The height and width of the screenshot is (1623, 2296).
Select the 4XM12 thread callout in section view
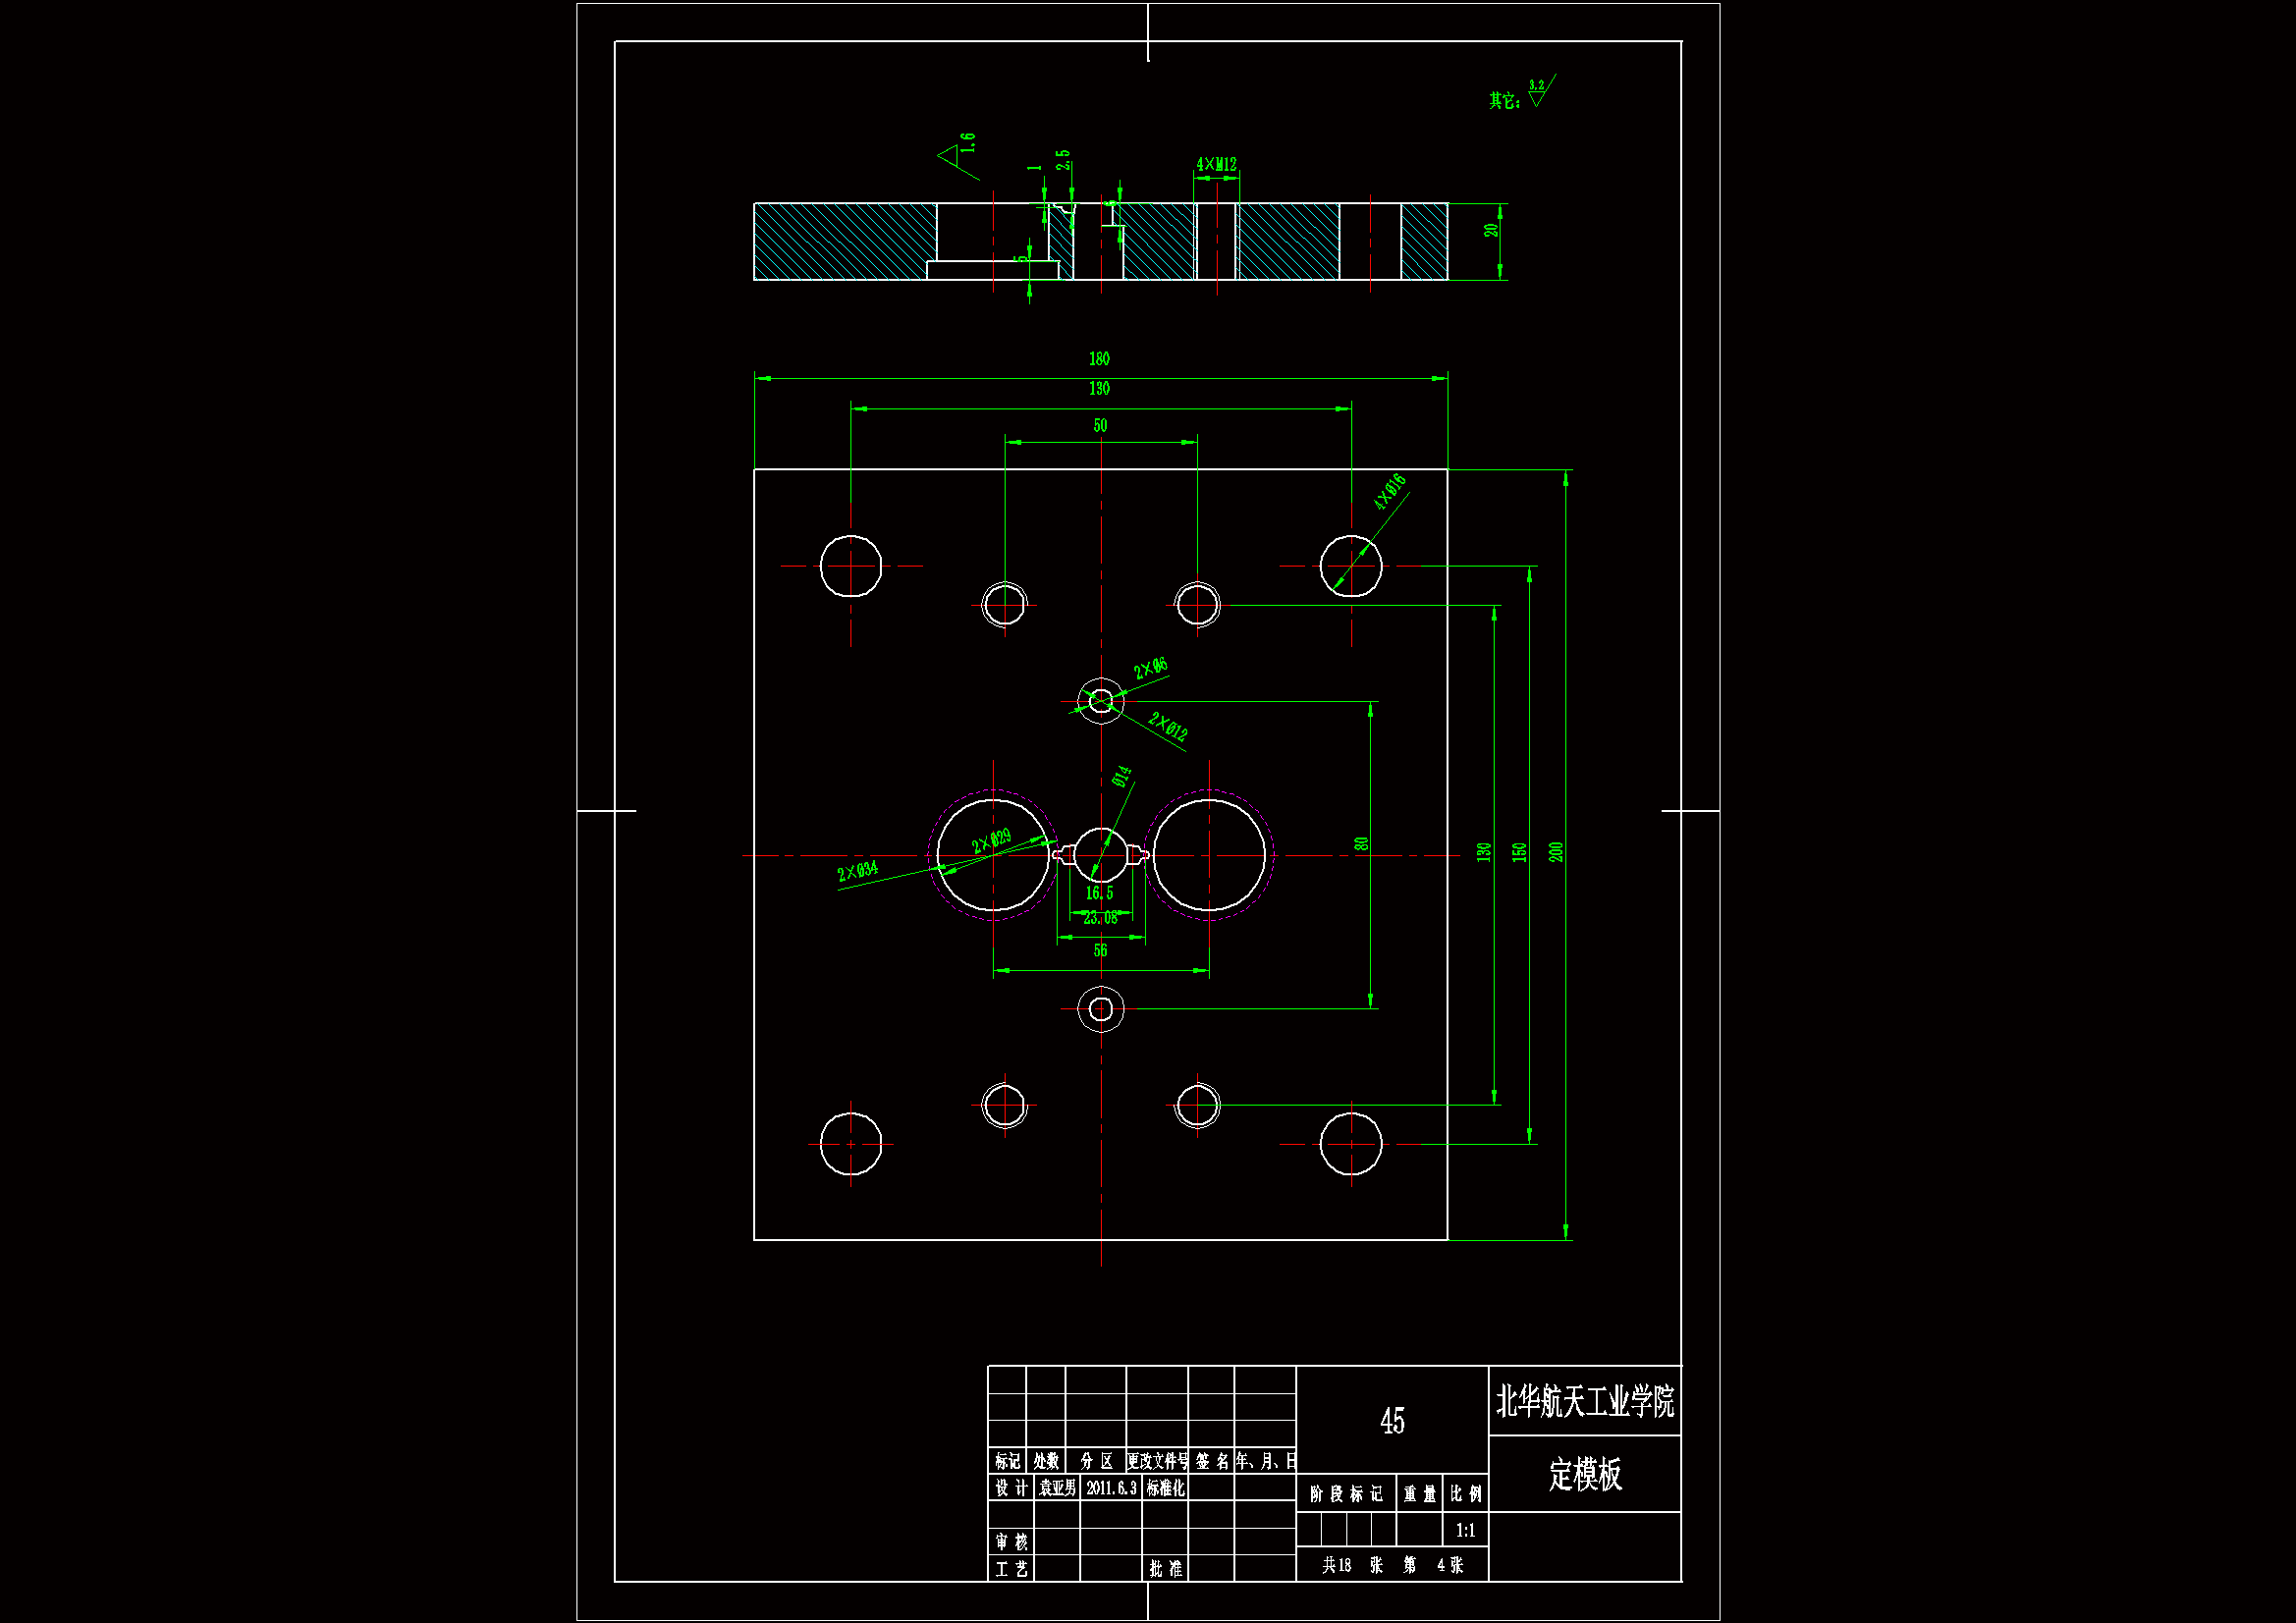coord(1216,164)
